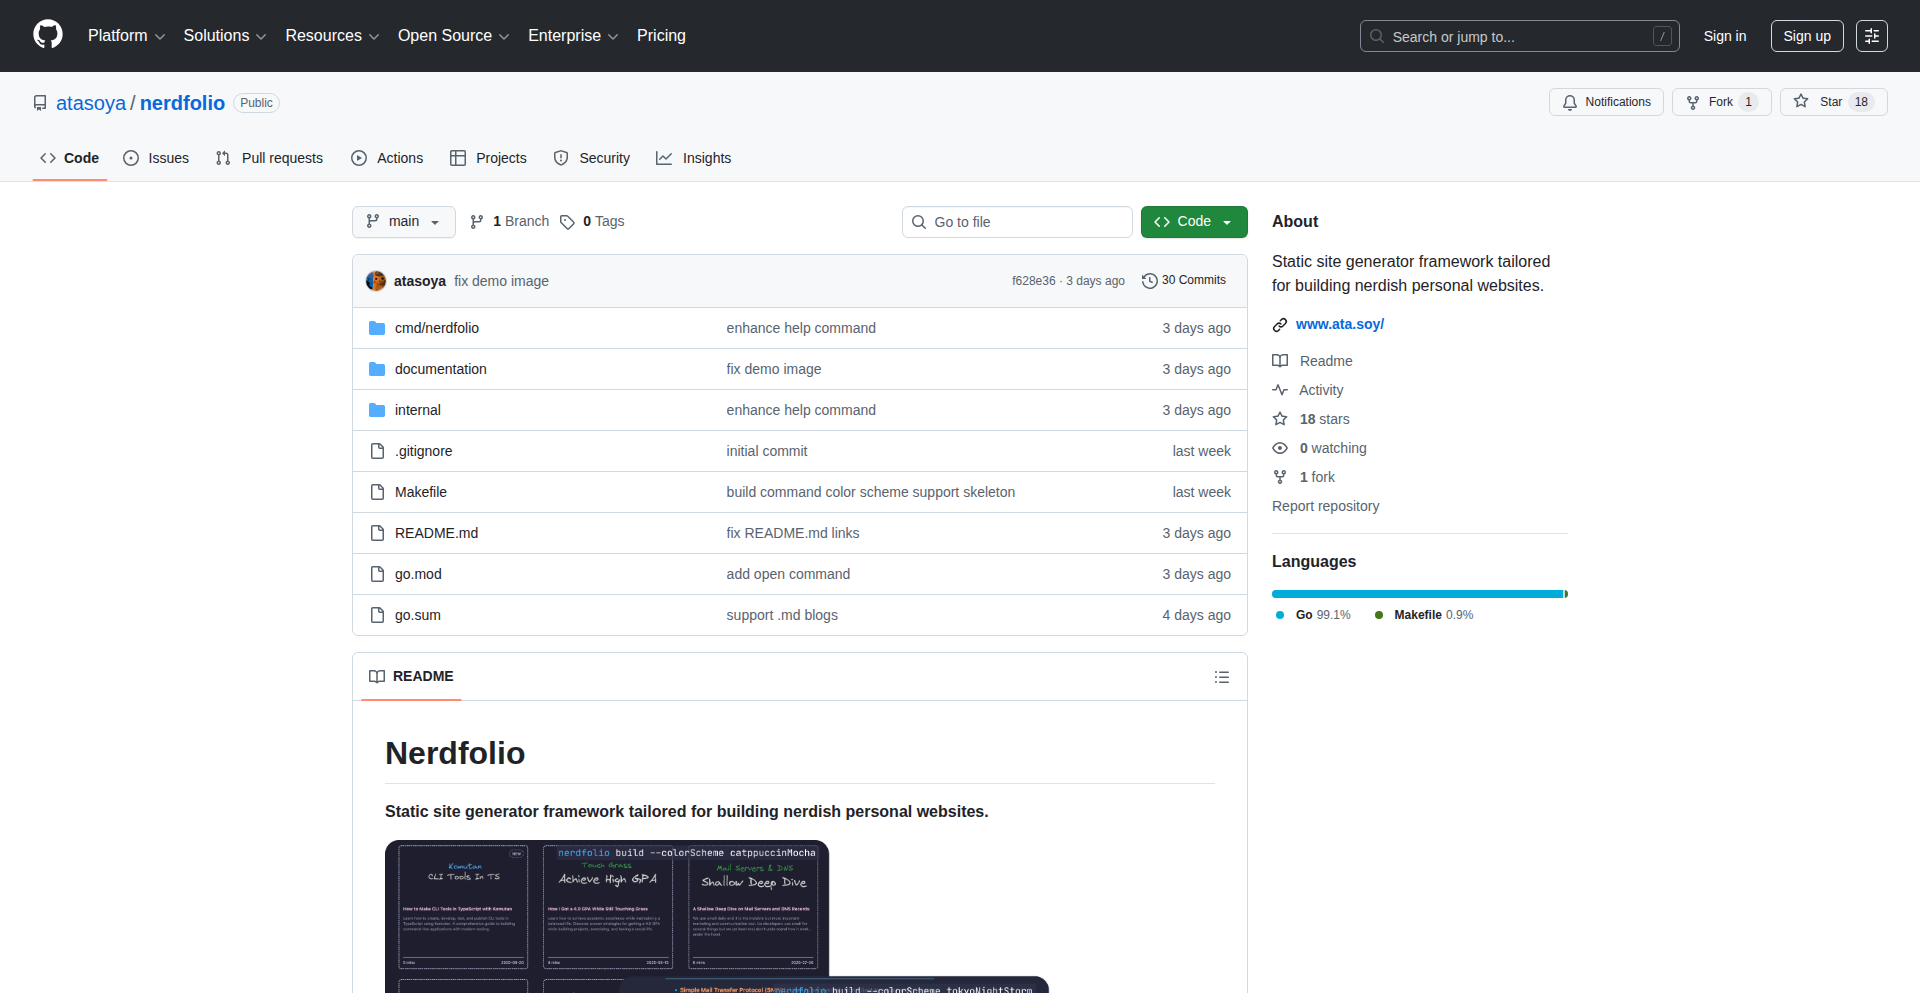Viewport: 1920px width, 993px height.
Task: Open the Pull requests tab
Action: tap(269, 158)
